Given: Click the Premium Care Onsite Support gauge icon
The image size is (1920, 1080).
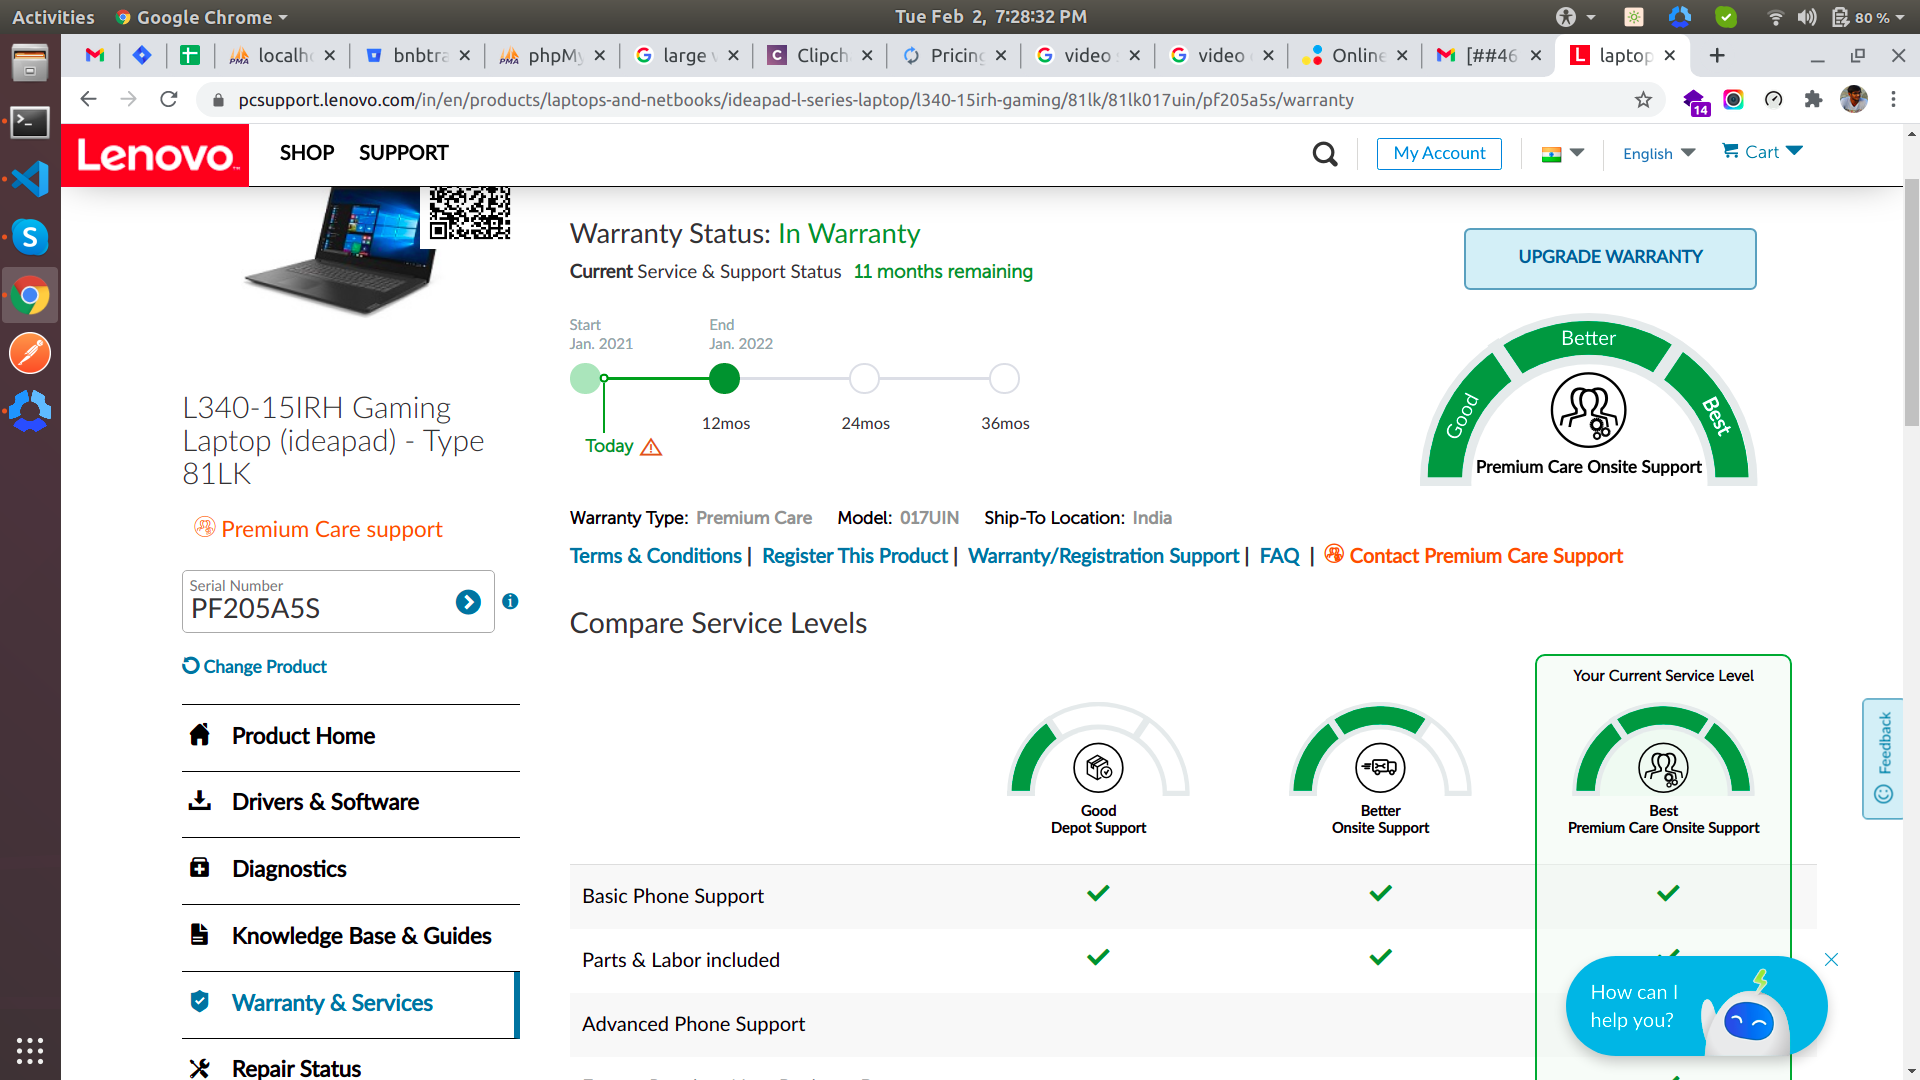Looking at the screenshot, I should coord(1588,411).
